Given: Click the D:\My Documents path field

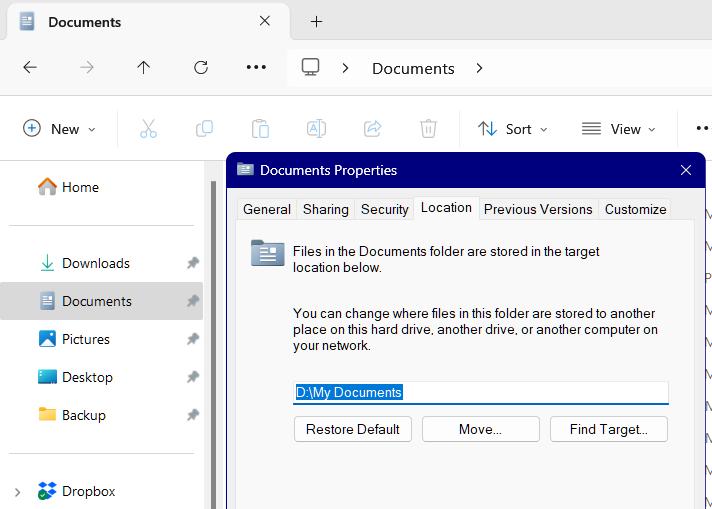Looking at the screenshot, I should [x=480, y=392].
